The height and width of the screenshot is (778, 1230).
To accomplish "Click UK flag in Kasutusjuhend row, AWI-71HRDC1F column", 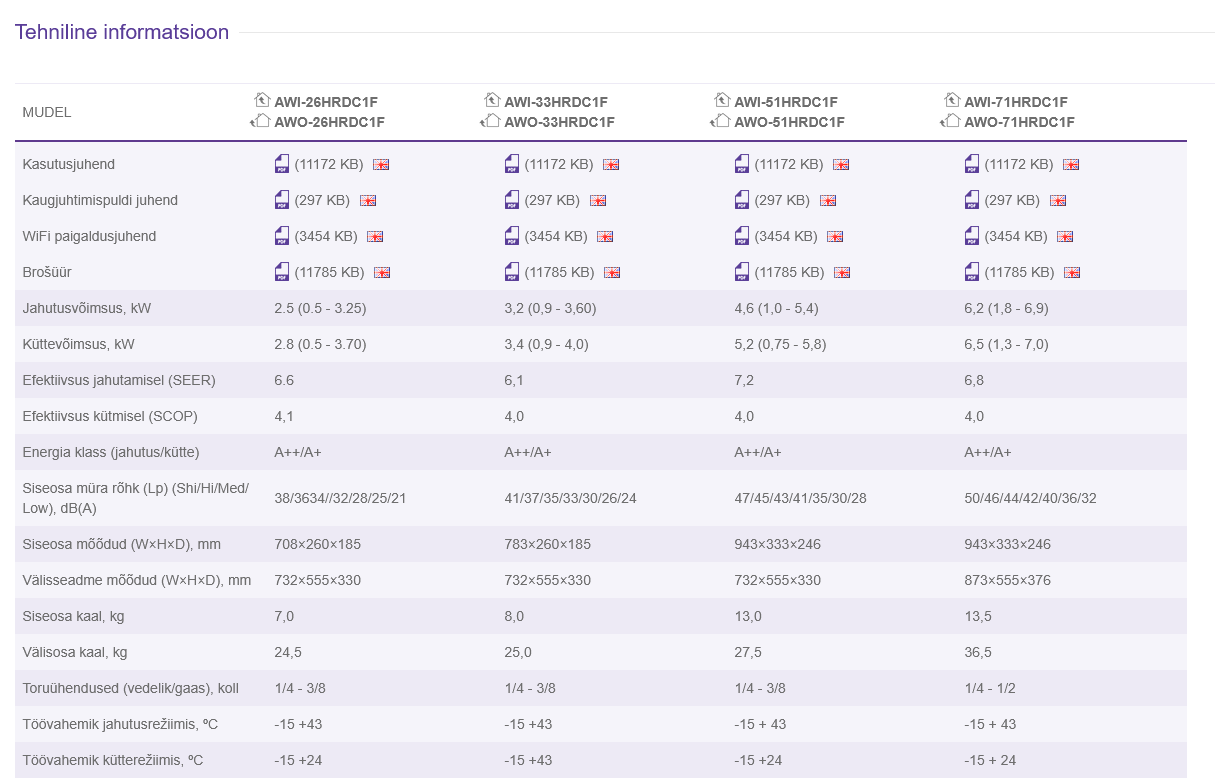I will (1071, 165).
